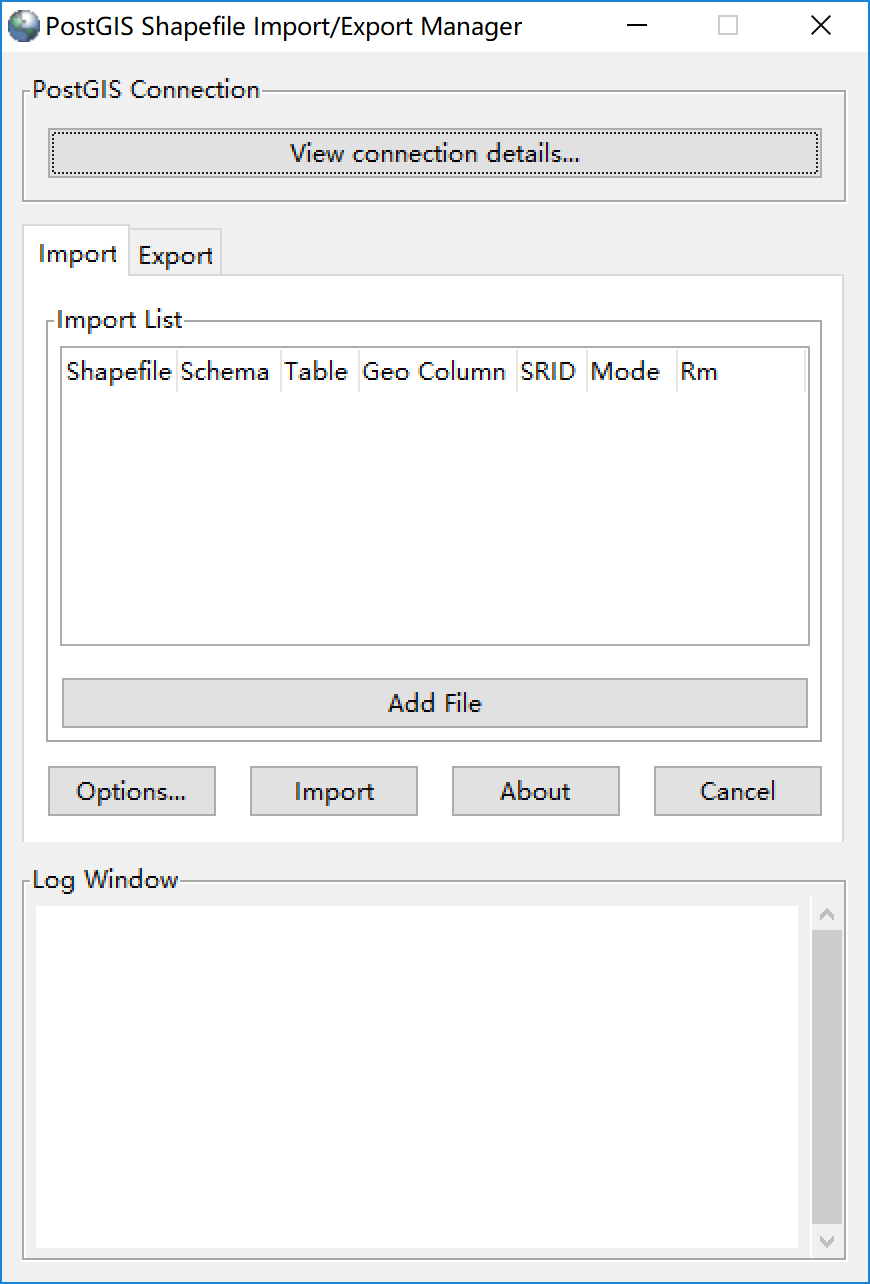Click the Log Window scroll down arrow
The image size is (870, 1284).
(x=826, y=1241)
